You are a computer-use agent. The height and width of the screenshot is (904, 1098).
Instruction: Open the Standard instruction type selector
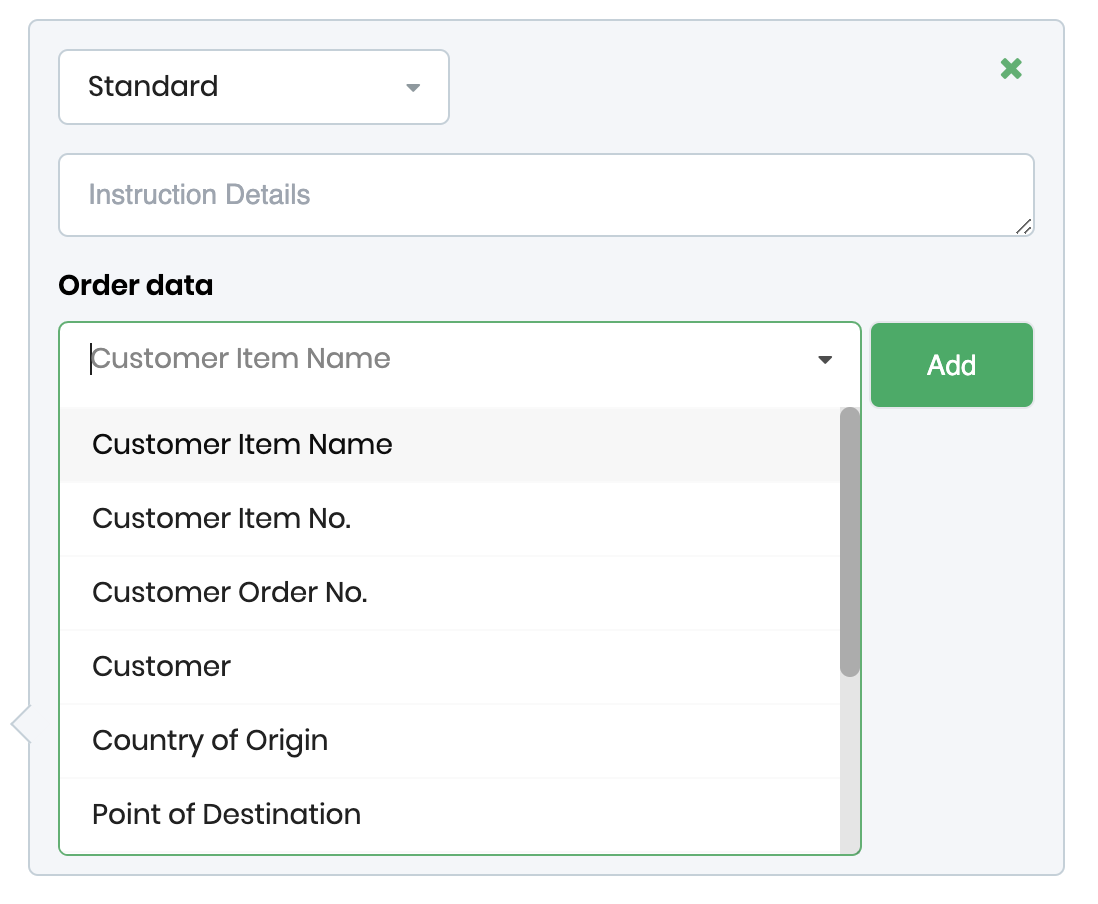pyautogui.click(x=253, y=87)
